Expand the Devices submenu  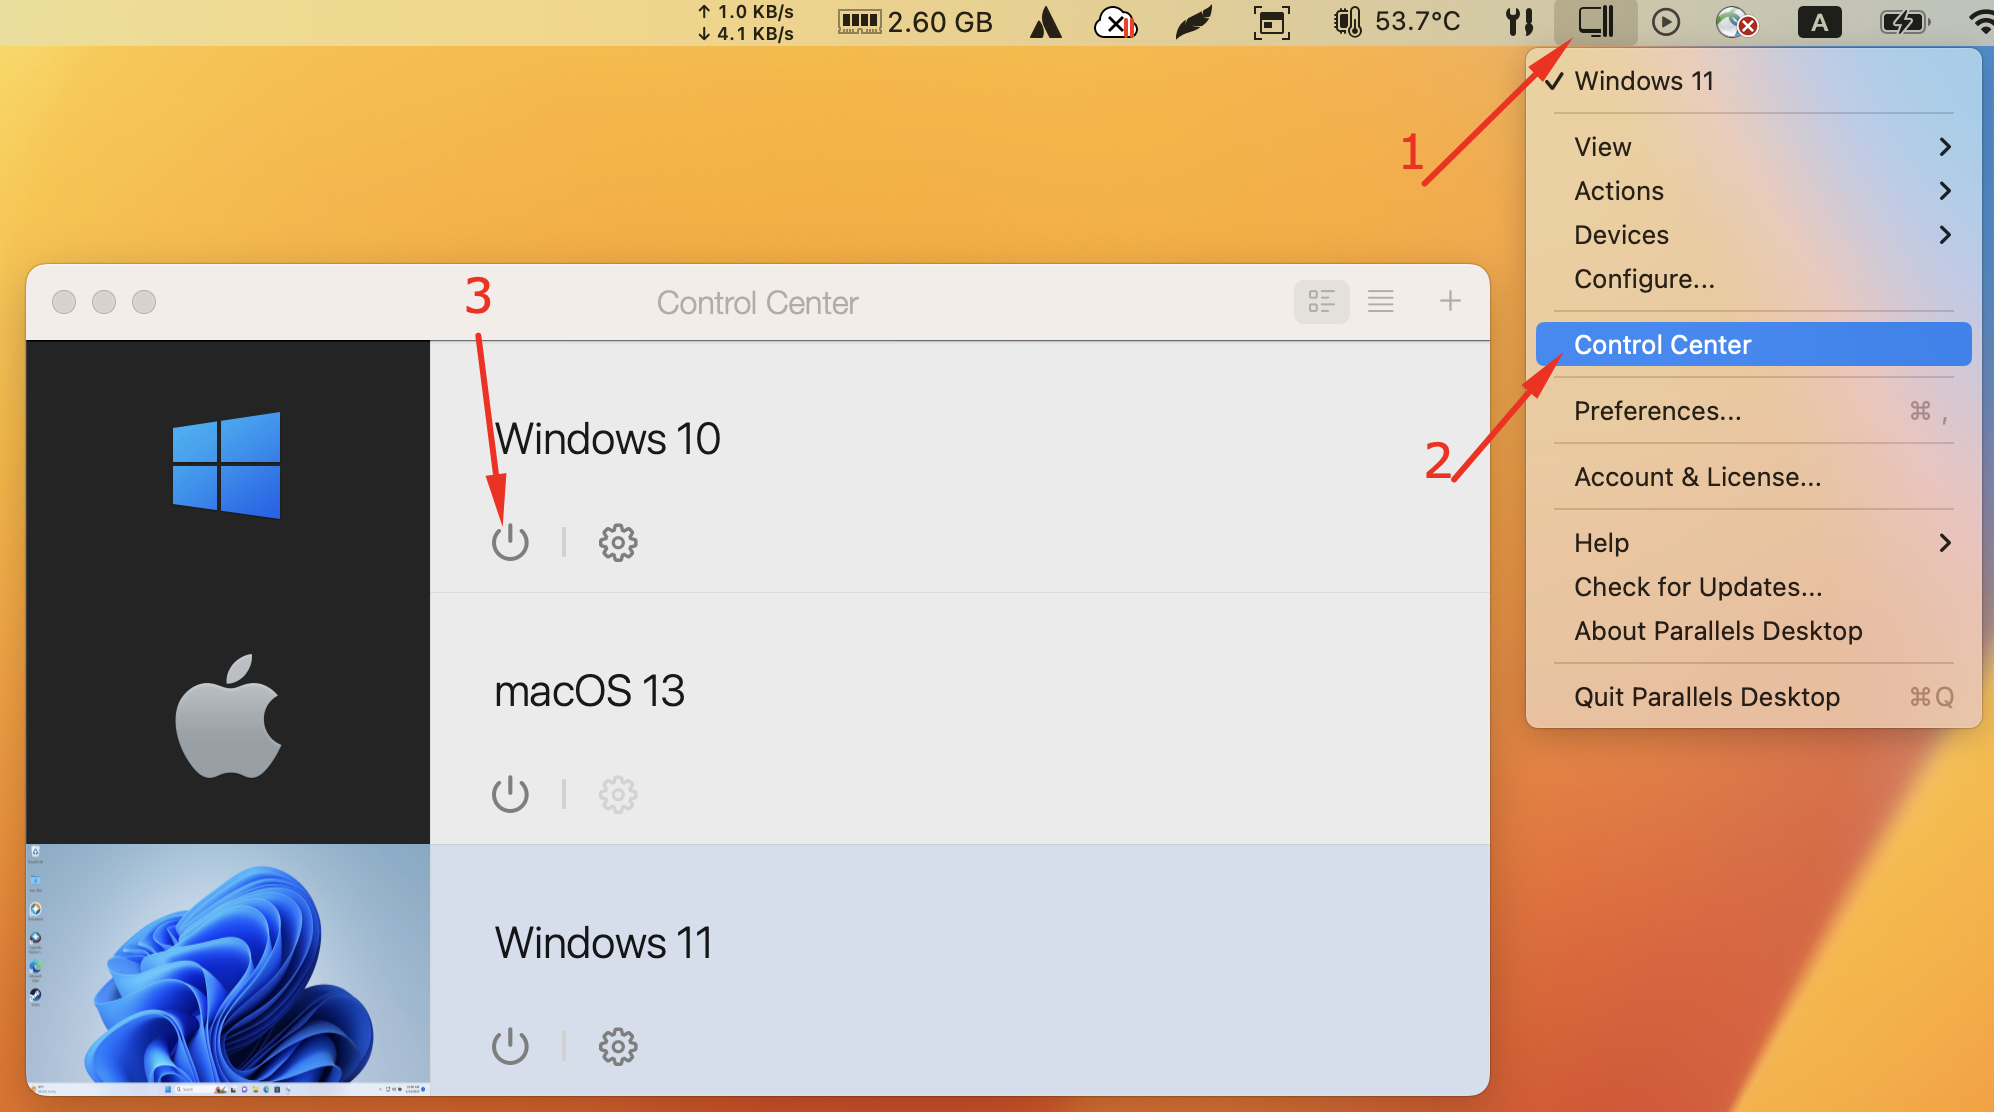pyautogui.click(x=1754, y=235)
